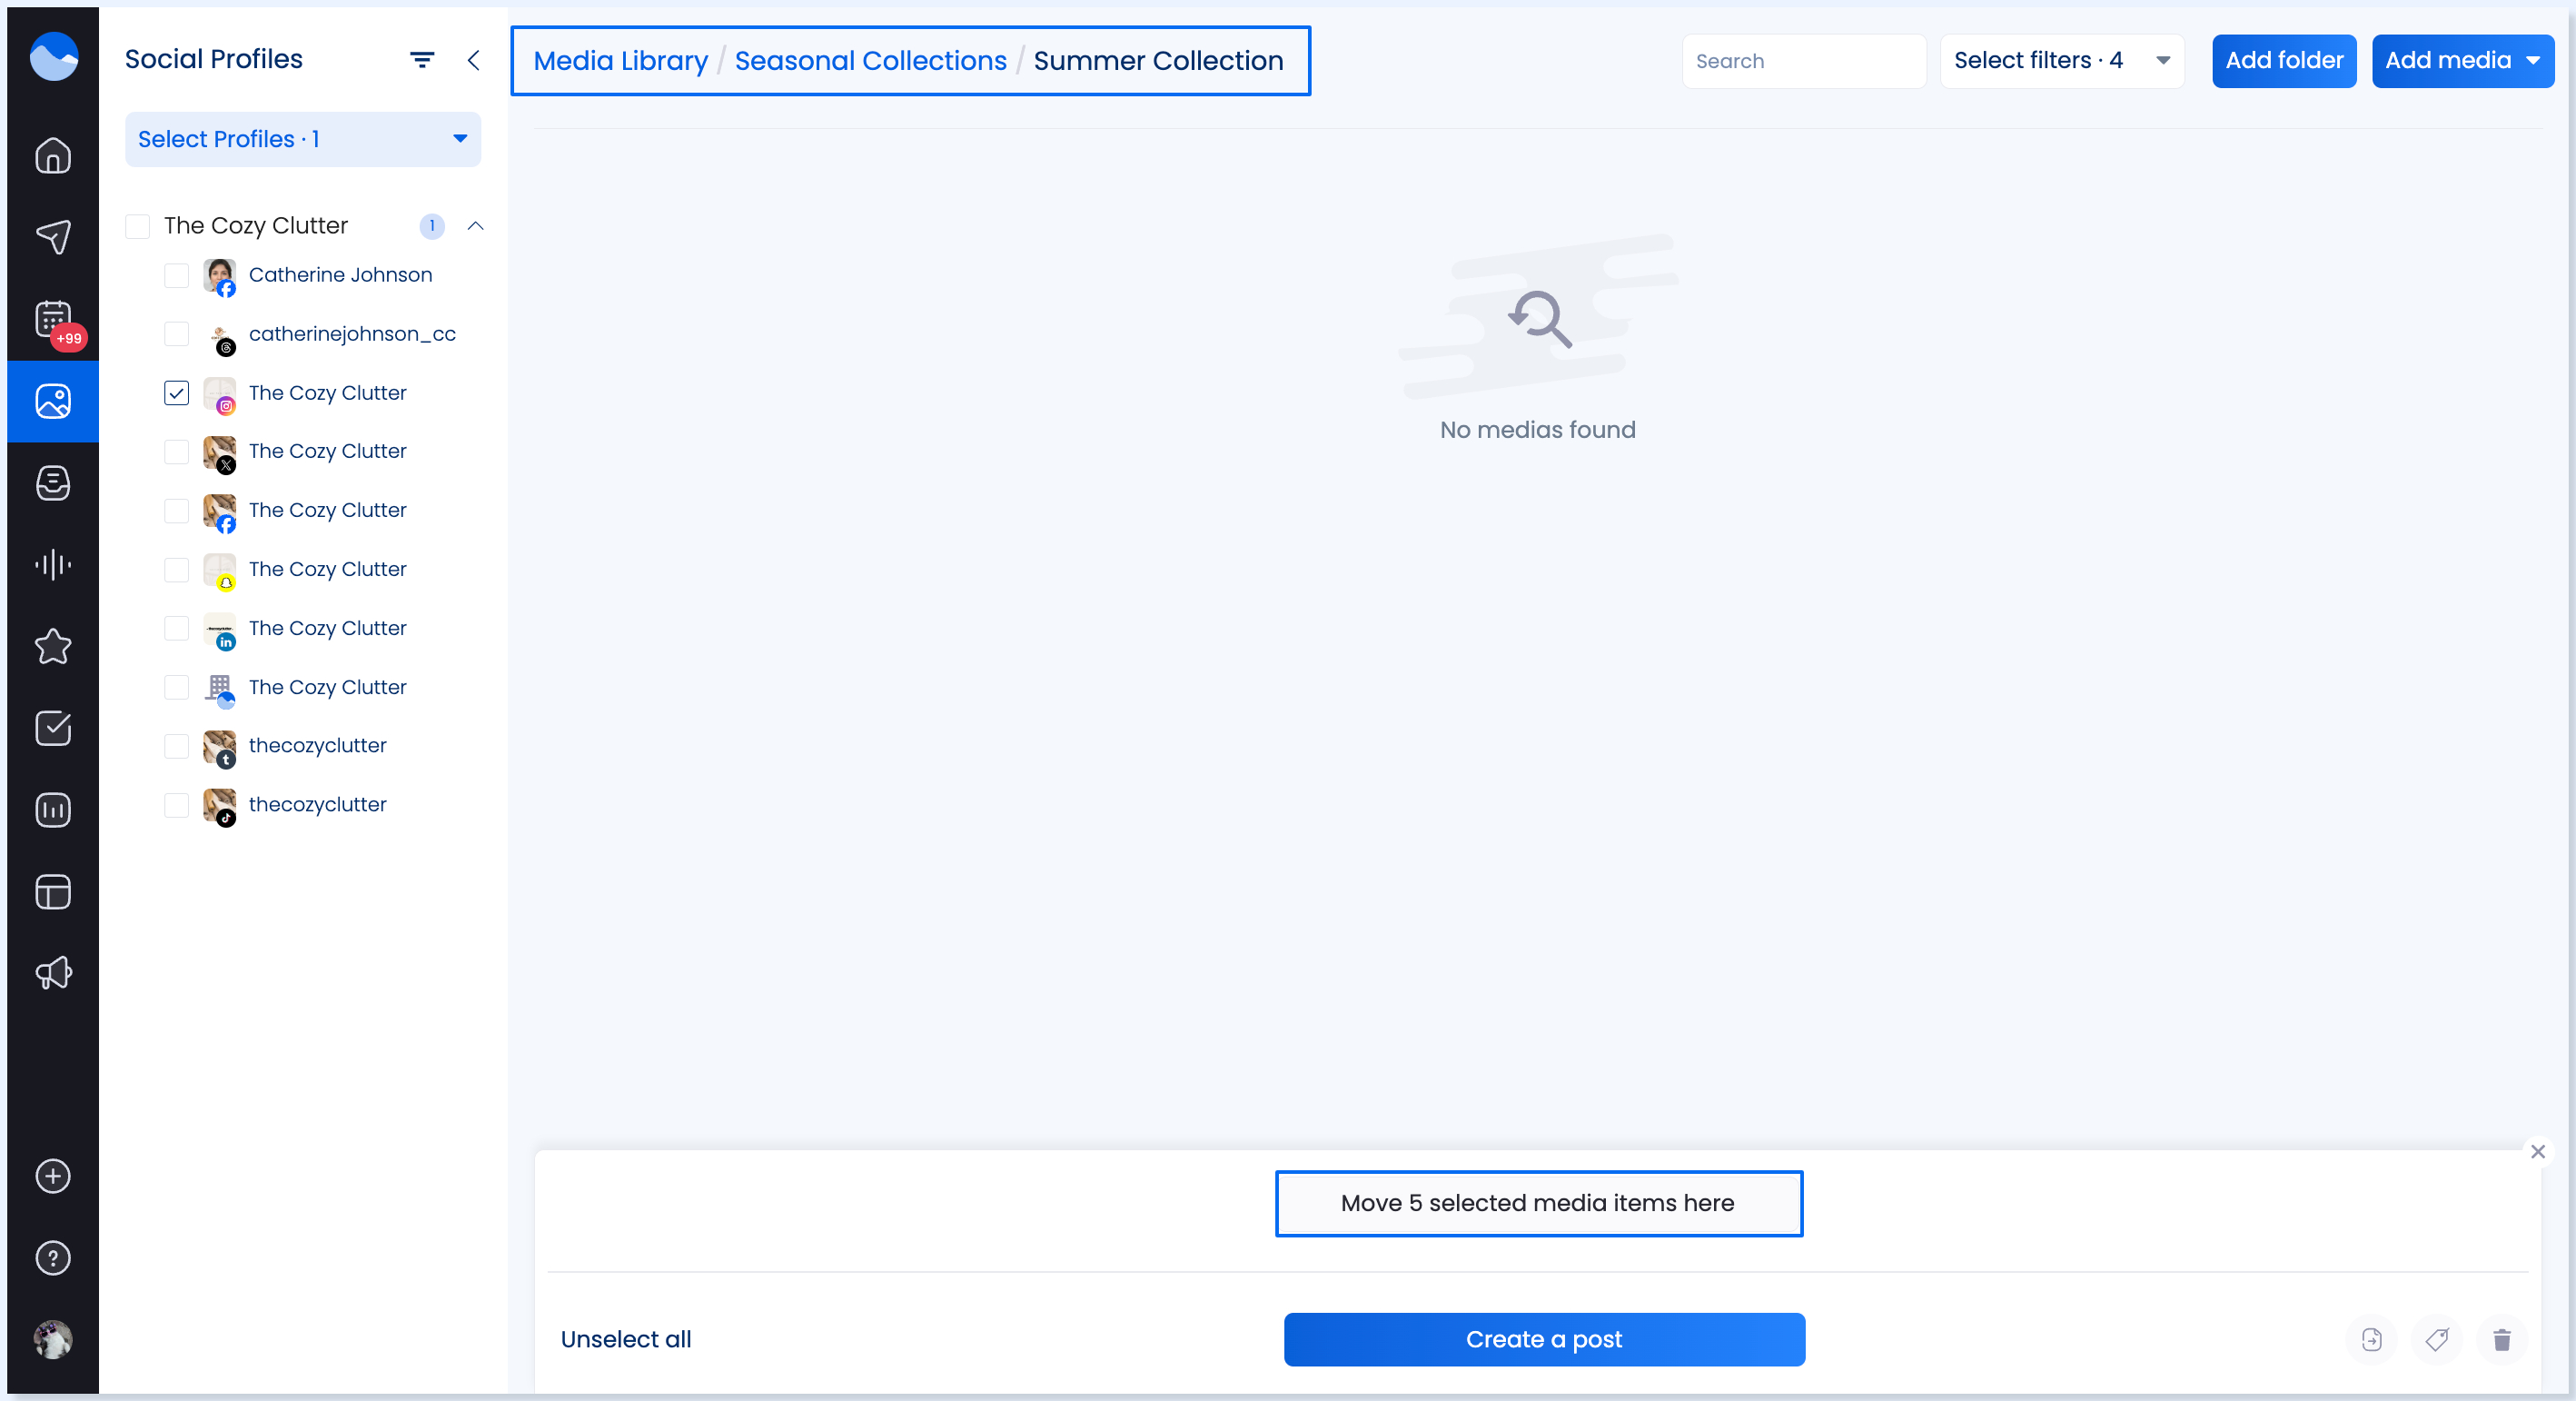The width and height of the screenshot is (2576, 1401).
Task: Open the user avatar profile
Action: [x=53, y=1339]
